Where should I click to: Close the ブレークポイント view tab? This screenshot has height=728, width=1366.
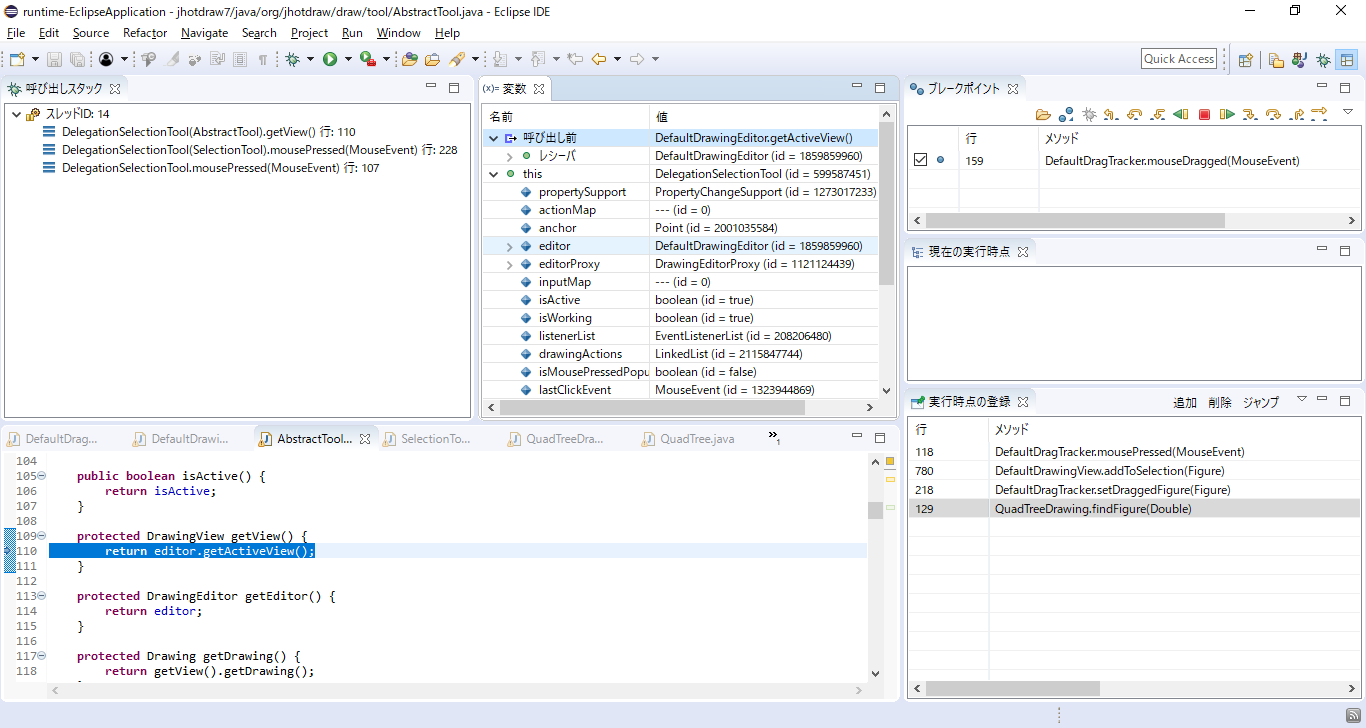click(1012, 89)
